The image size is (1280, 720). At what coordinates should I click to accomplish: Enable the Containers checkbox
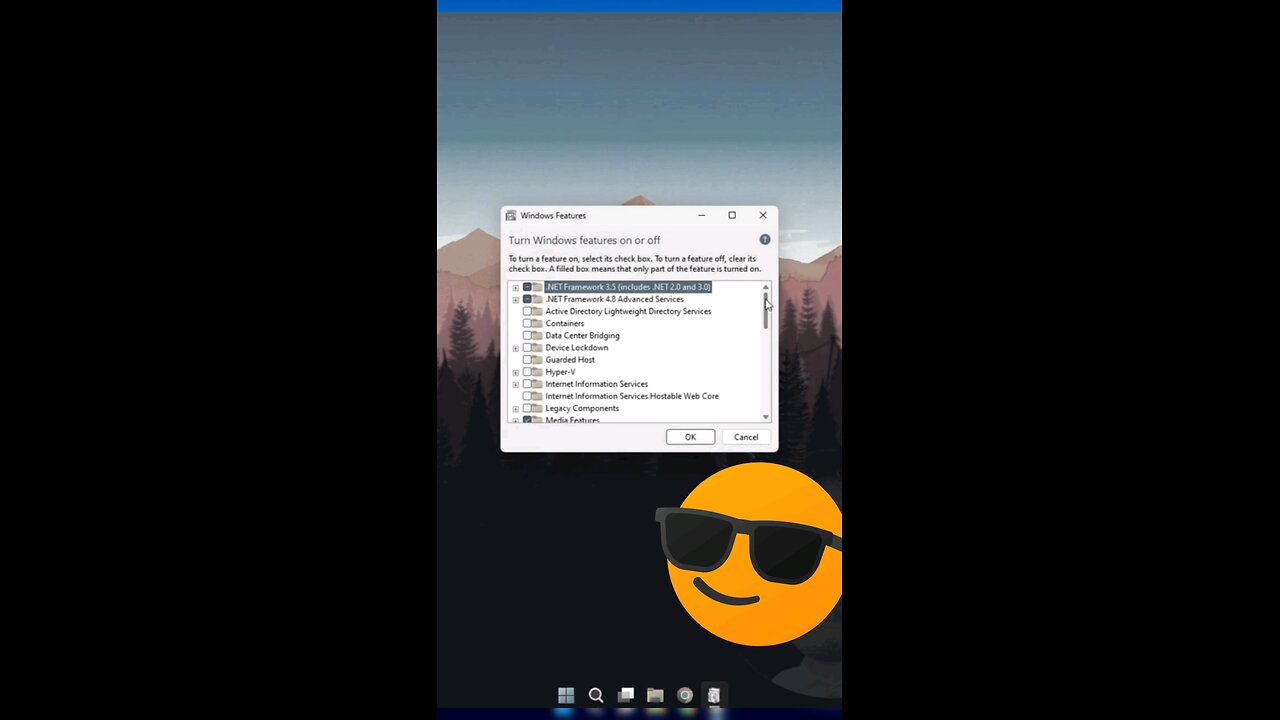click(527, 323)
